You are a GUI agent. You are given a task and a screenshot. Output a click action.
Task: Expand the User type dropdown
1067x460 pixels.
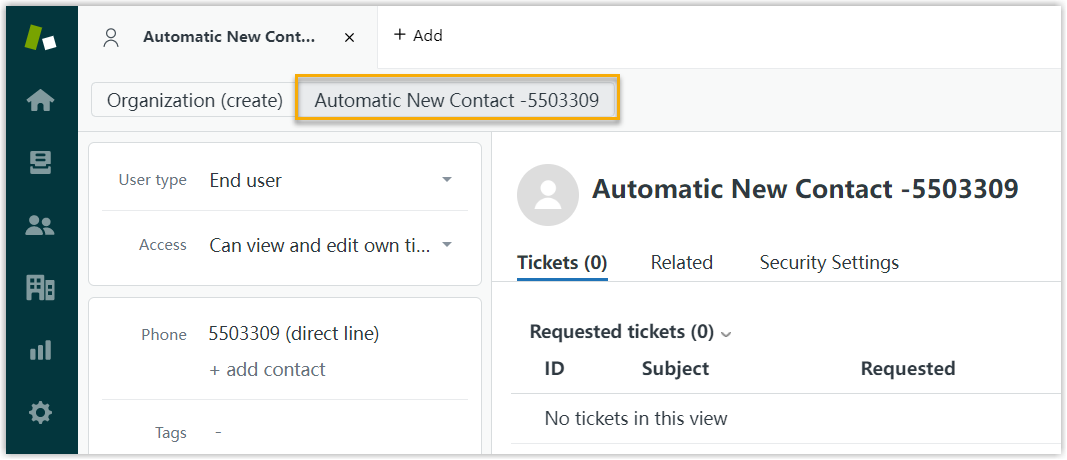(x=446, y=180)
